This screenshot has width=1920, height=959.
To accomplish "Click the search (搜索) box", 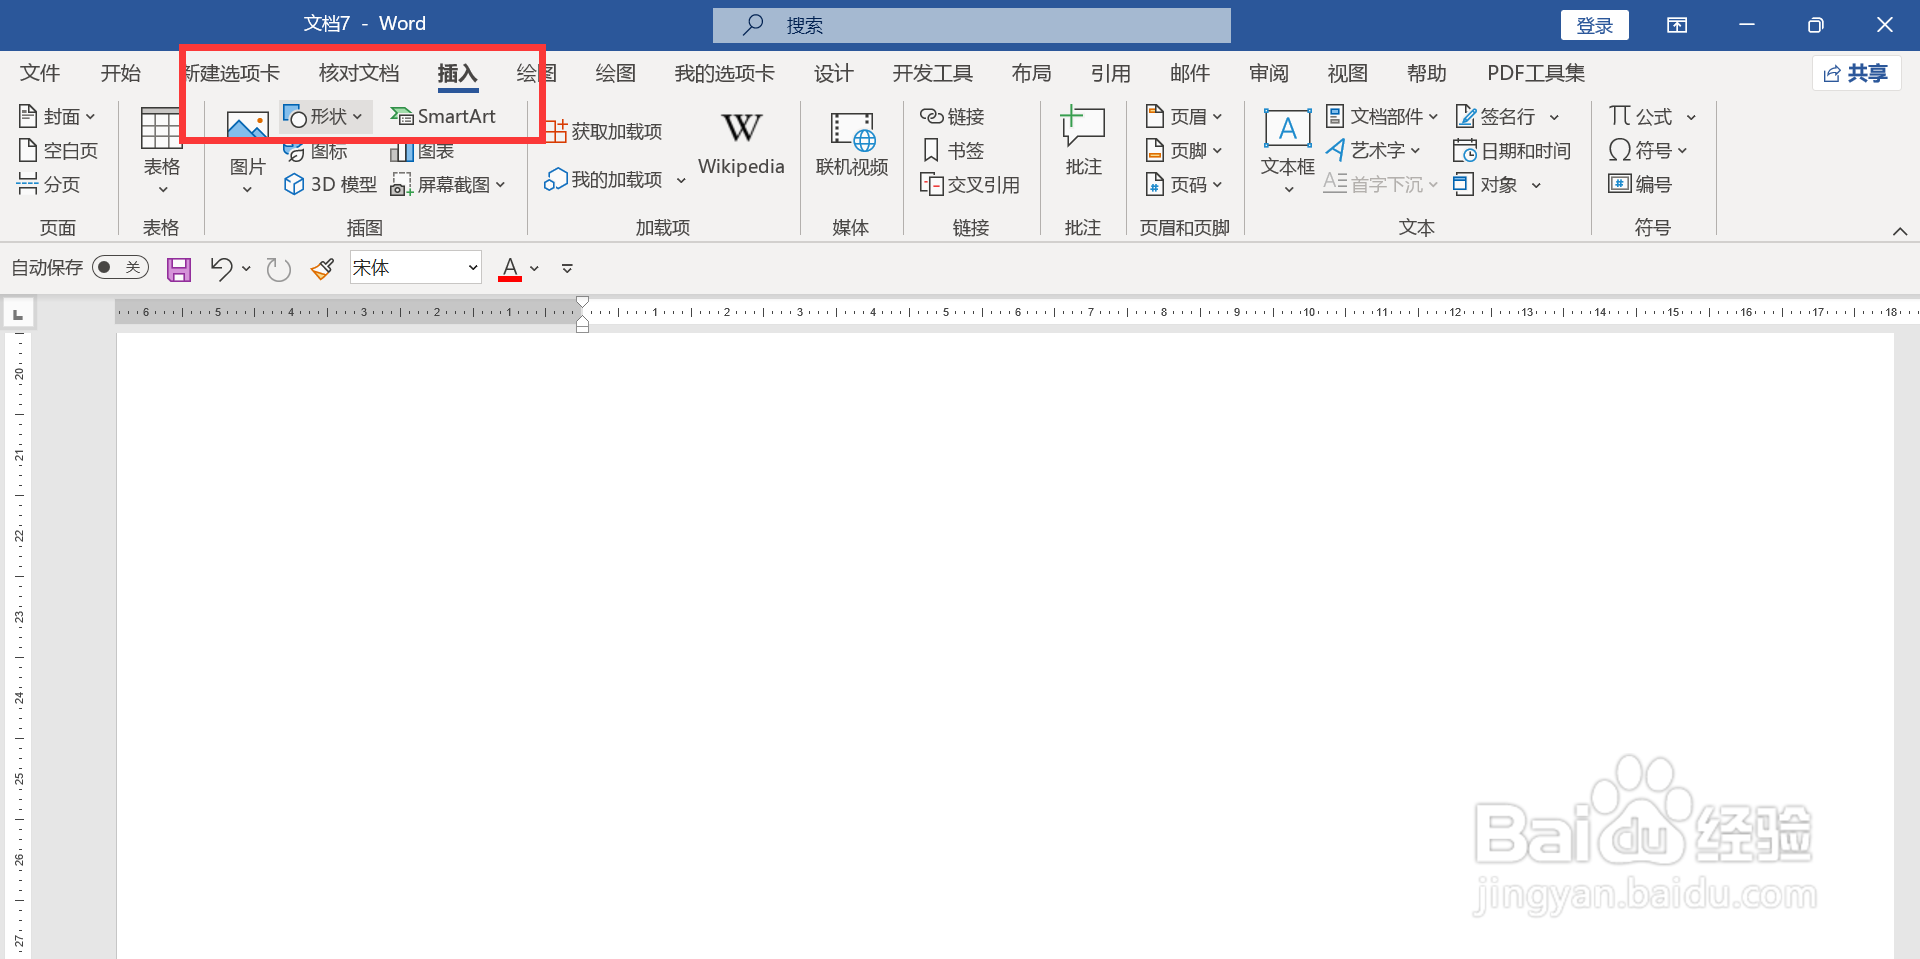I will click(971, 25).
